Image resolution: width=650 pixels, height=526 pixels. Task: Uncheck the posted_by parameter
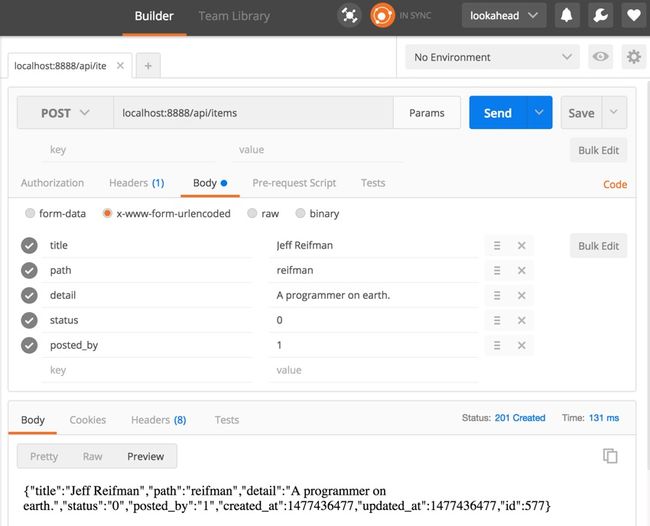[x=29, y=345]
